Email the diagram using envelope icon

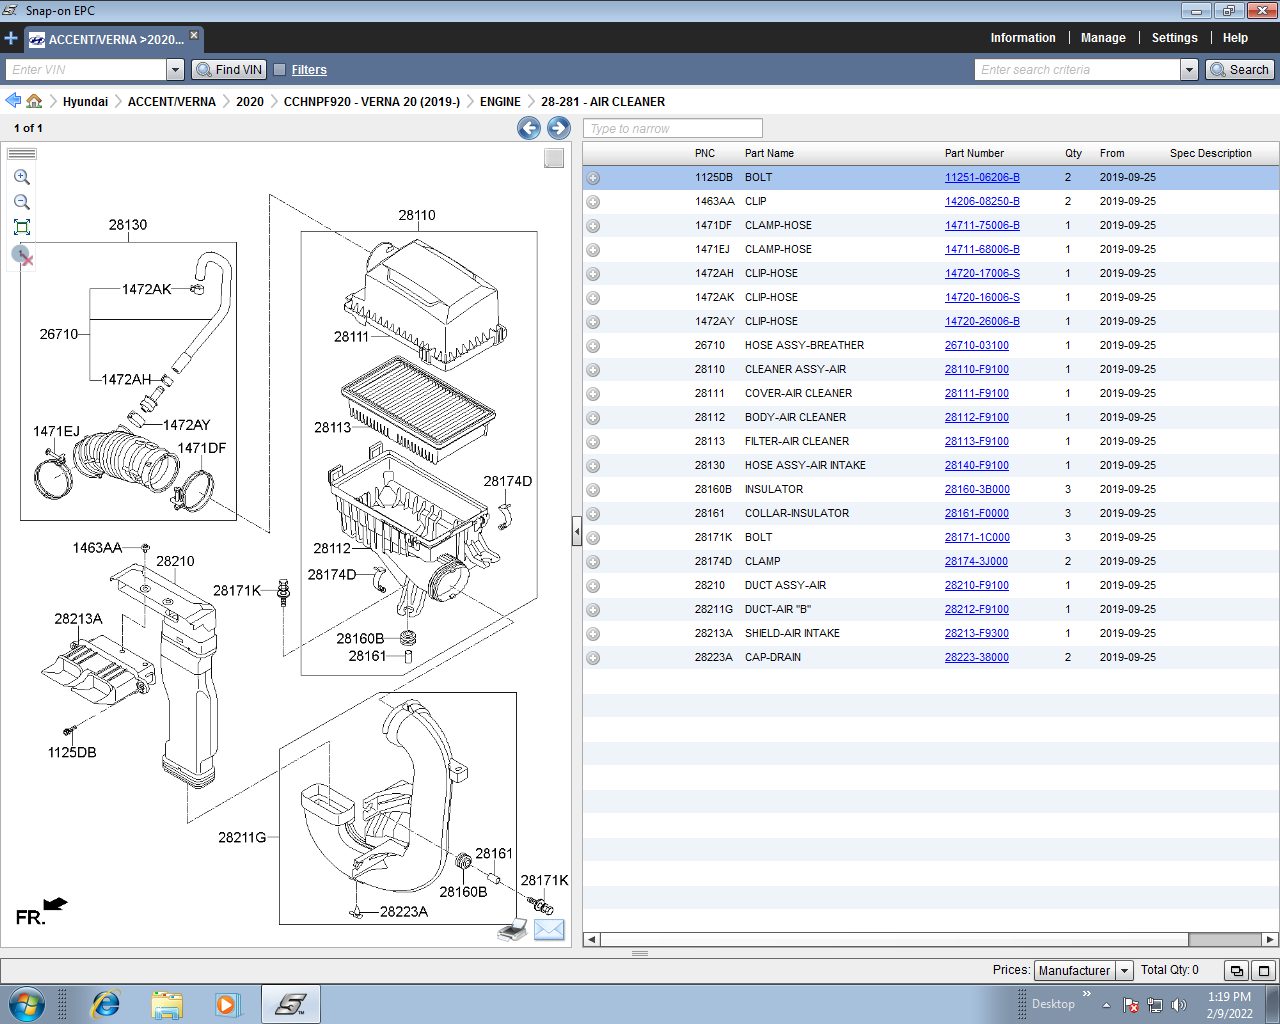(x=549, y=930)
